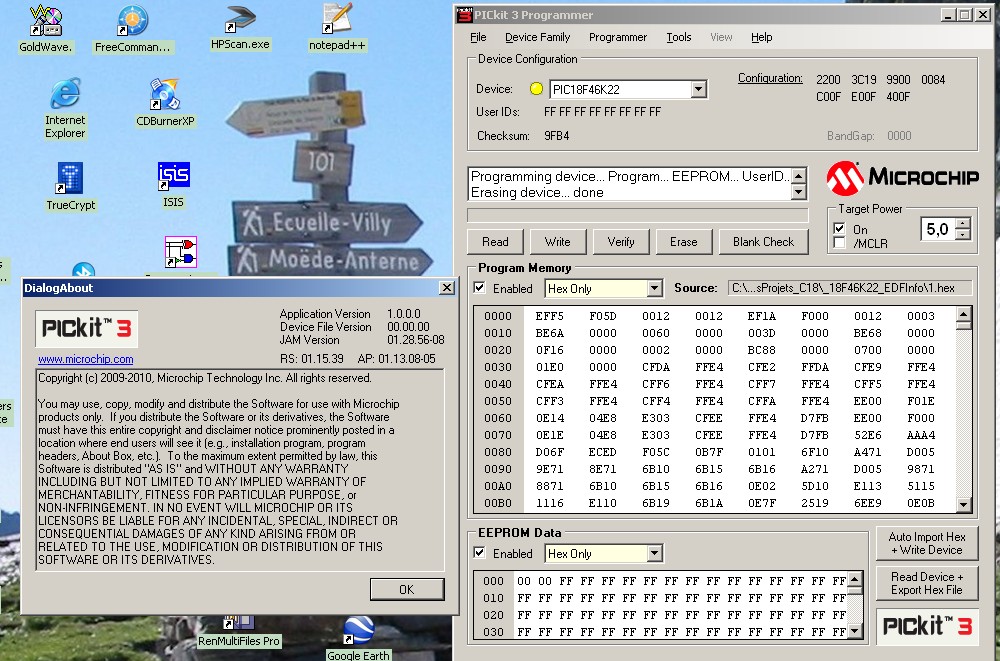Open the Device Family menu
Image resolution: width=1000 pixels, height=661 pixels.
pos(538,37)
